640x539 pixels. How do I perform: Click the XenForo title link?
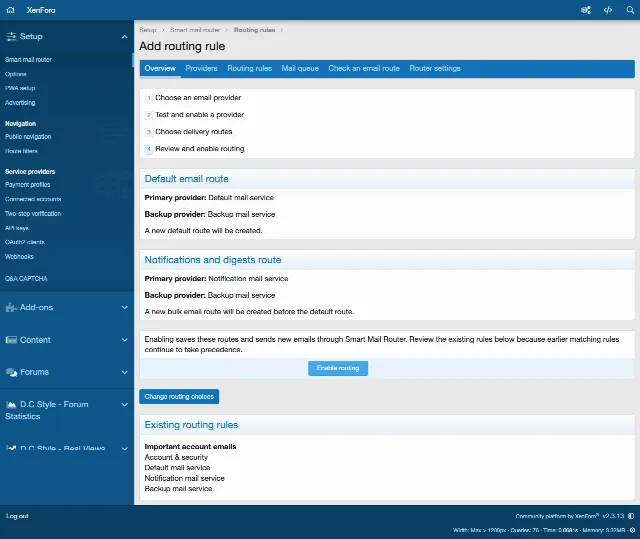[x=41, y=10]
